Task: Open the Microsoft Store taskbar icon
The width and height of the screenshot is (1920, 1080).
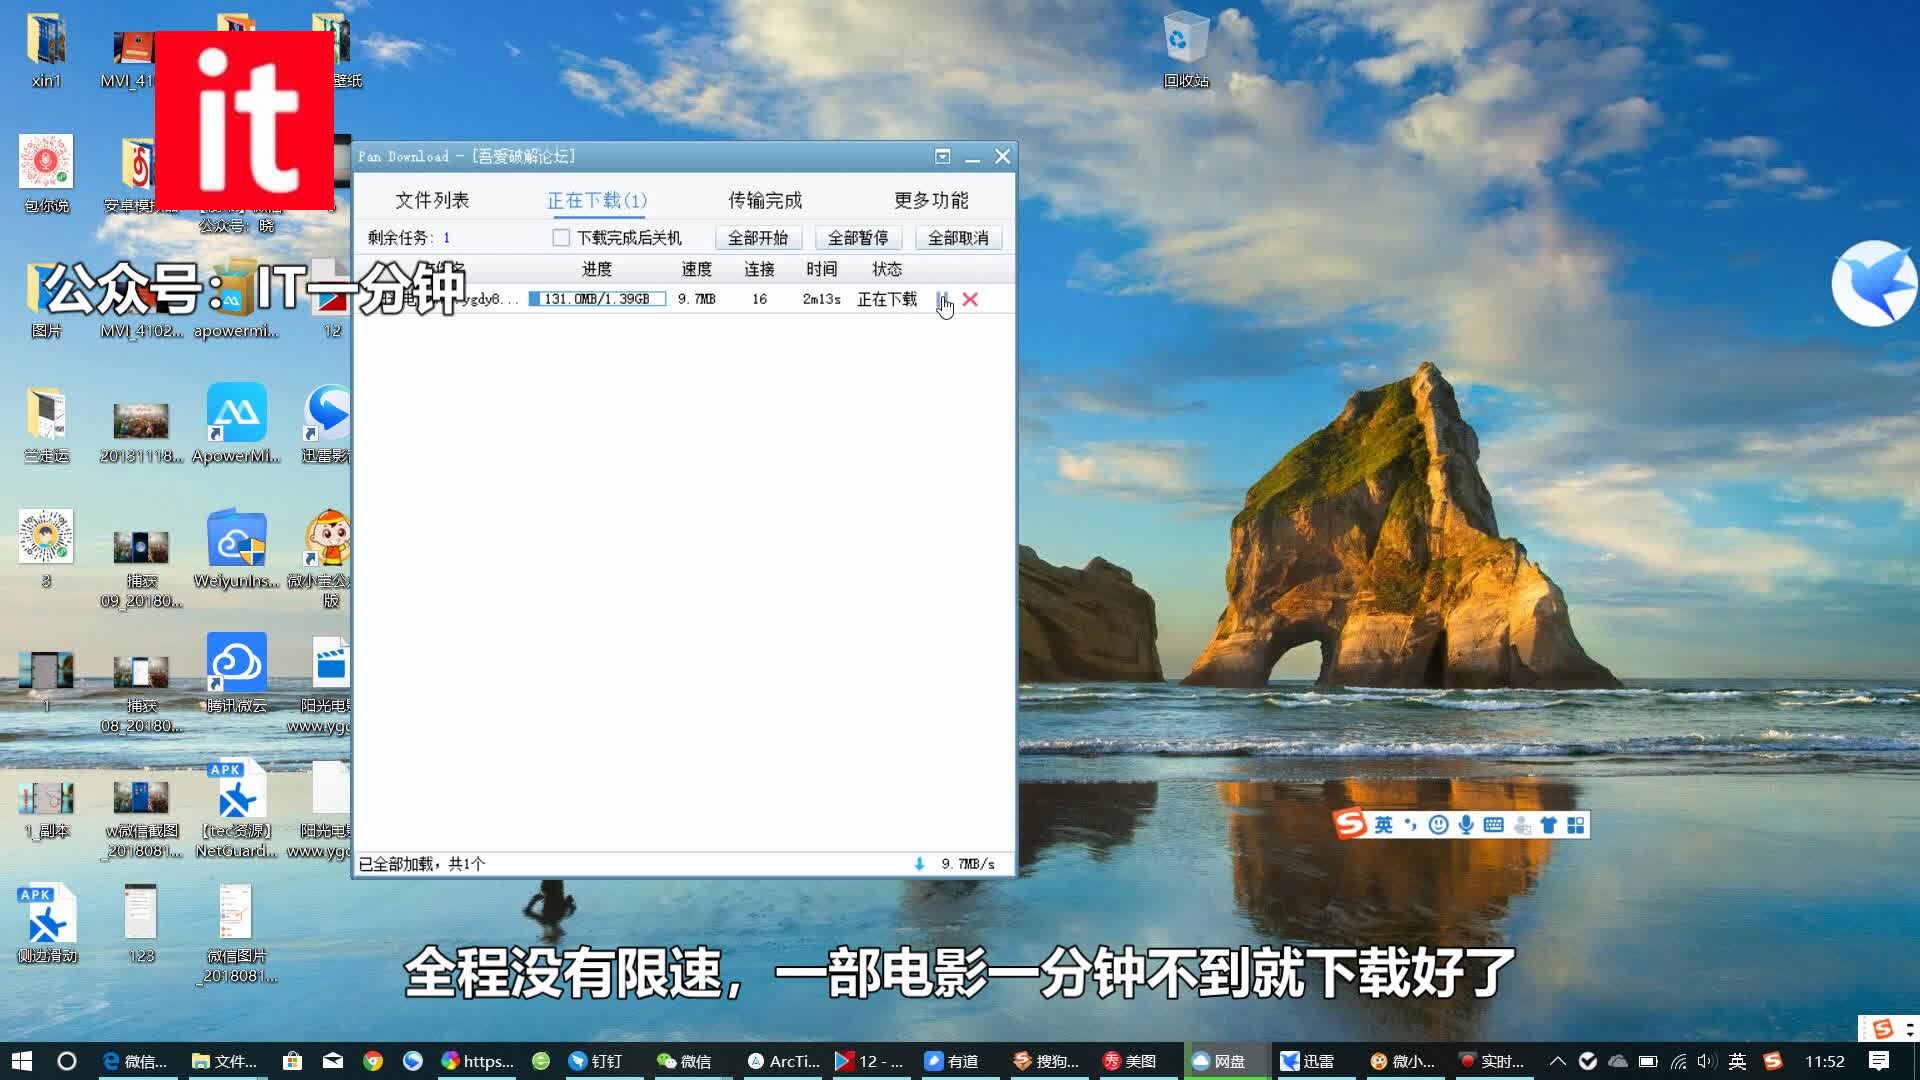Action: tap(292, 1061)
